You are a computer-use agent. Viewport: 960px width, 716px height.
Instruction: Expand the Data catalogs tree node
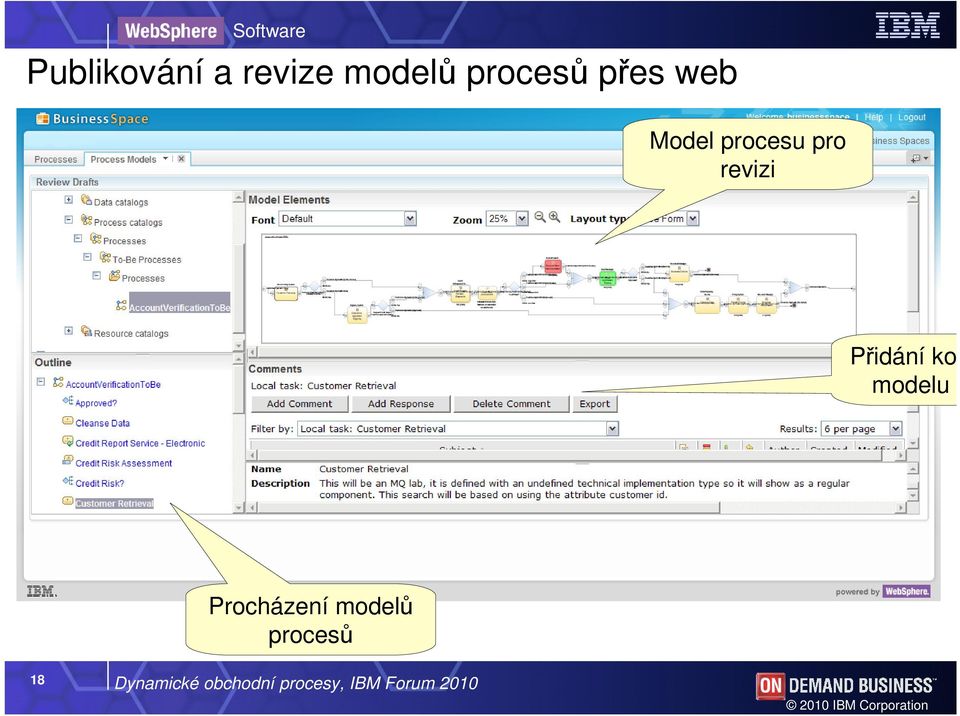(69, 200)
